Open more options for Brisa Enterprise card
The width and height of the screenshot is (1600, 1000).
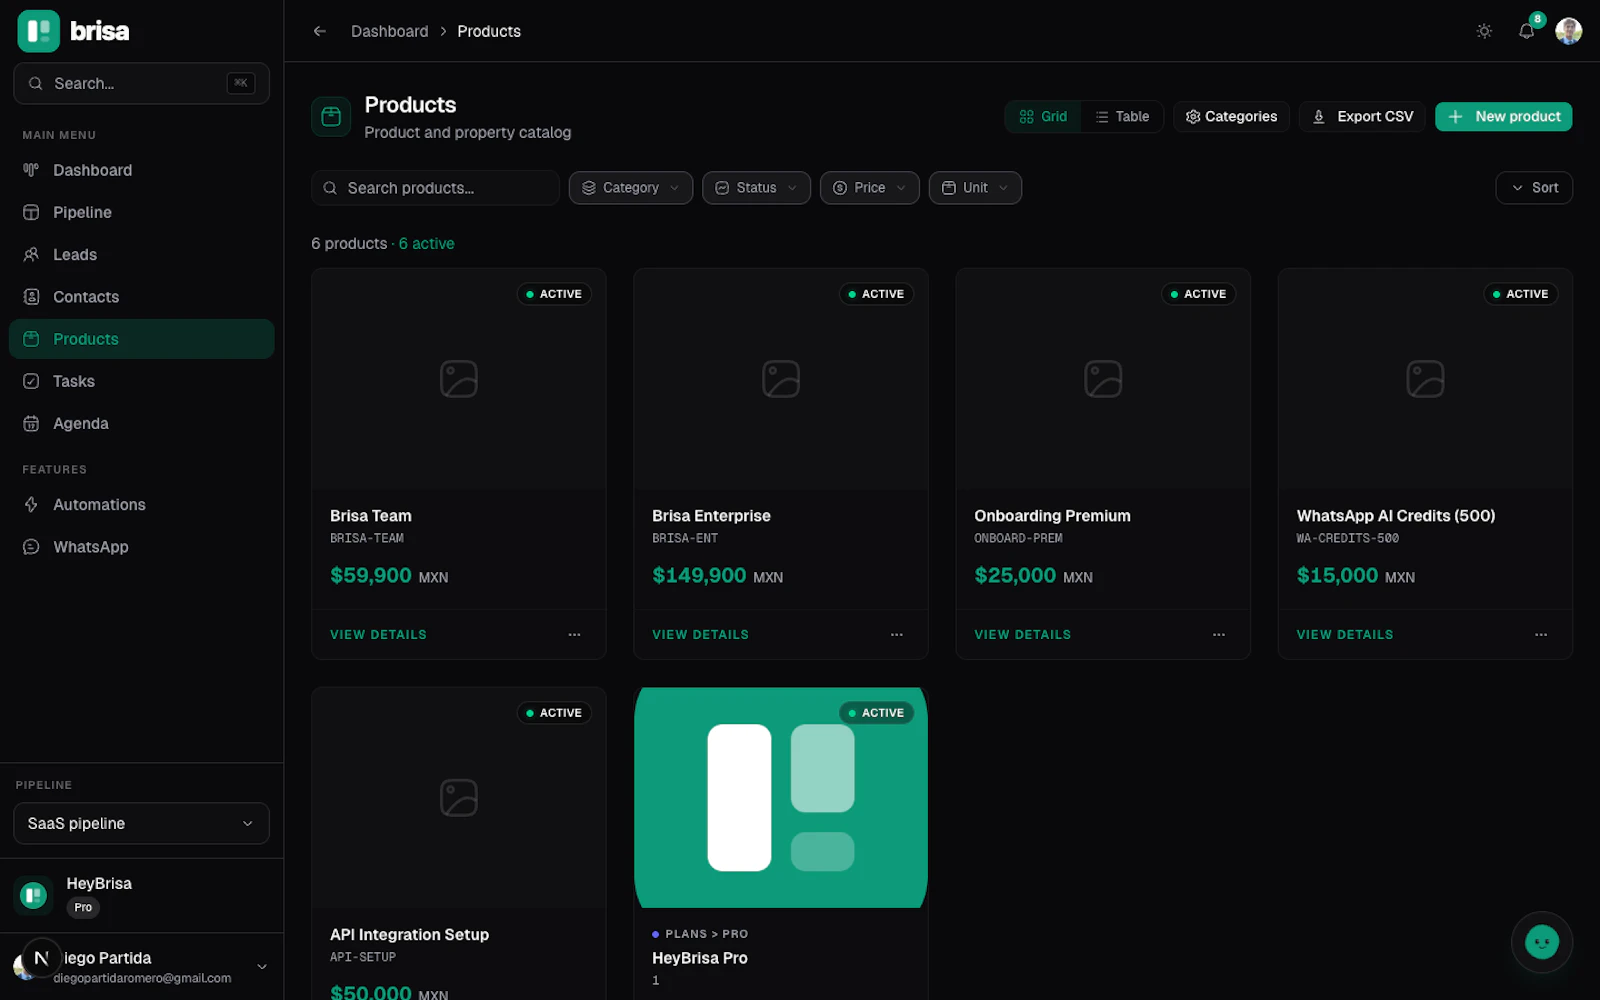click(x=896, y=635)
